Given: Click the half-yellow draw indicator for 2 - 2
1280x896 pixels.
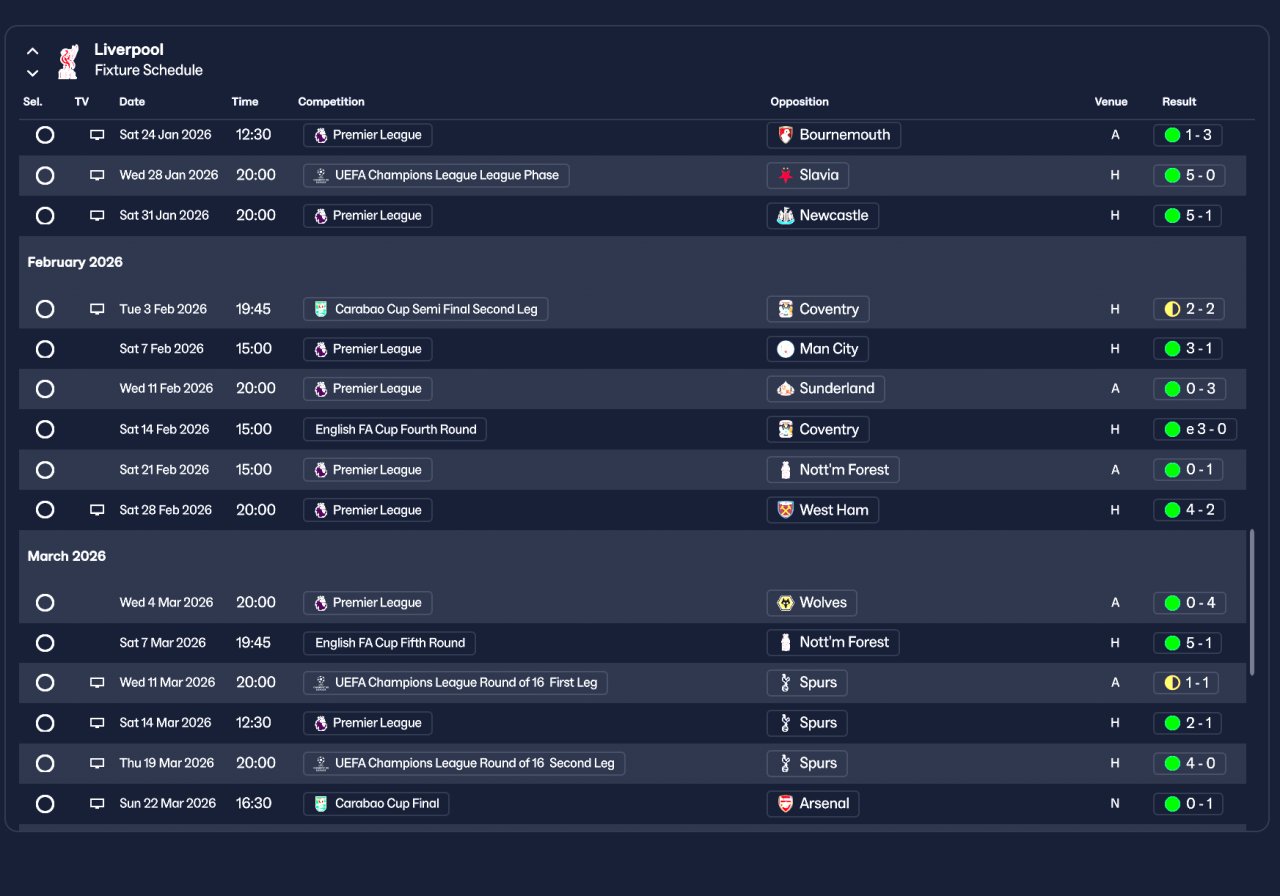Looking at the screenshot, I should coord(1171,309).
